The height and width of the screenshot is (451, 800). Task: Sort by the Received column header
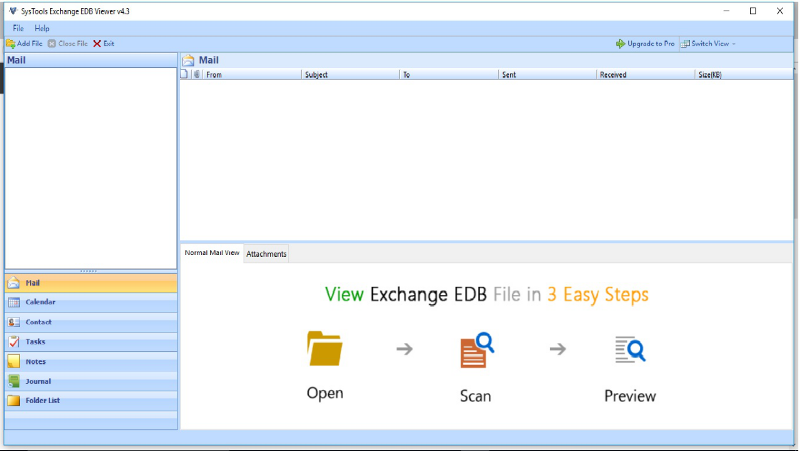pos(646,74)
